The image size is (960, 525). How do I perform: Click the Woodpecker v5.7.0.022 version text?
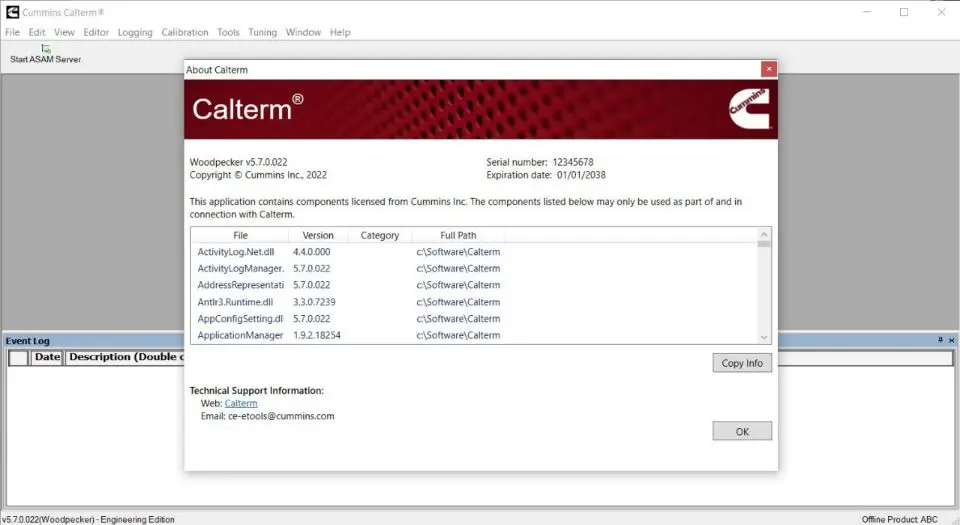[238, 162]
